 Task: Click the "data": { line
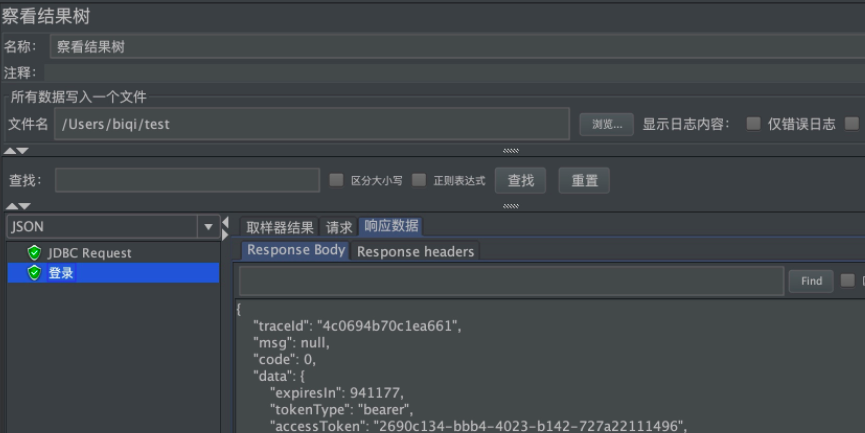point(279,376)
